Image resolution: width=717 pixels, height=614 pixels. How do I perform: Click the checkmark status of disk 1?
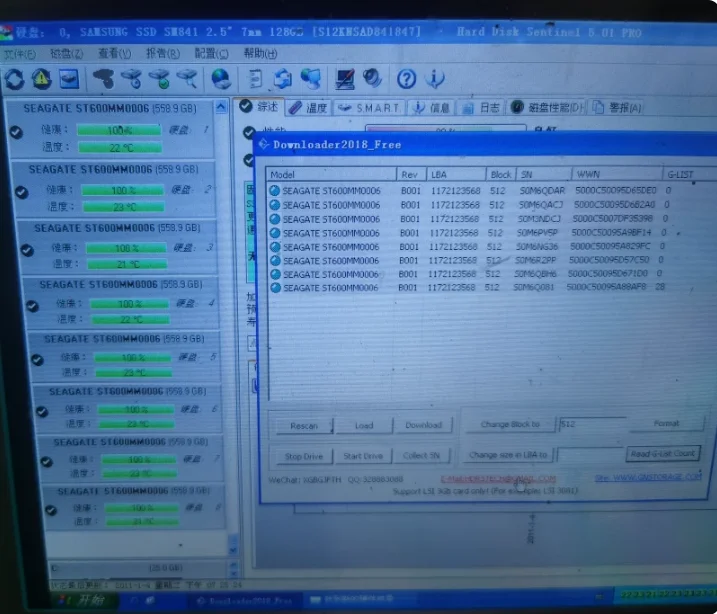[16, 132]
